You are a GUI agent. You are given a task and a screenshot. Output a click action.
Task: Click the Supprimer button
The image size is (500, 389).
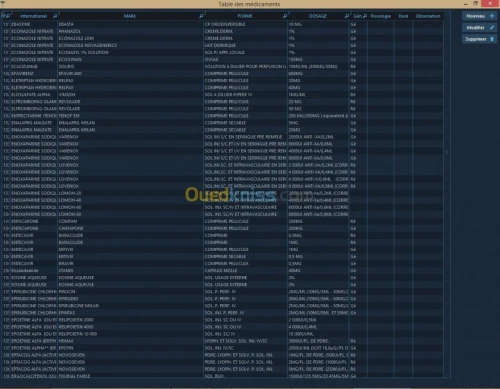click(x=479, y=39)
